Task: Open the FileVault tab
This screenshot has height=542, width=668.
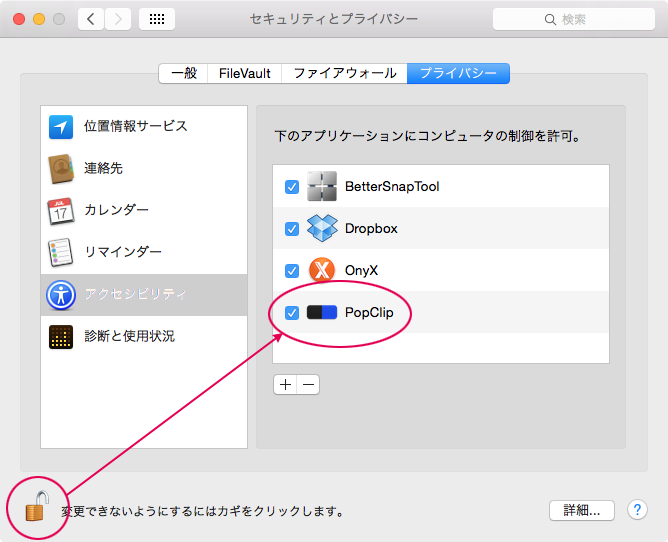Action: tap(245, 73)
